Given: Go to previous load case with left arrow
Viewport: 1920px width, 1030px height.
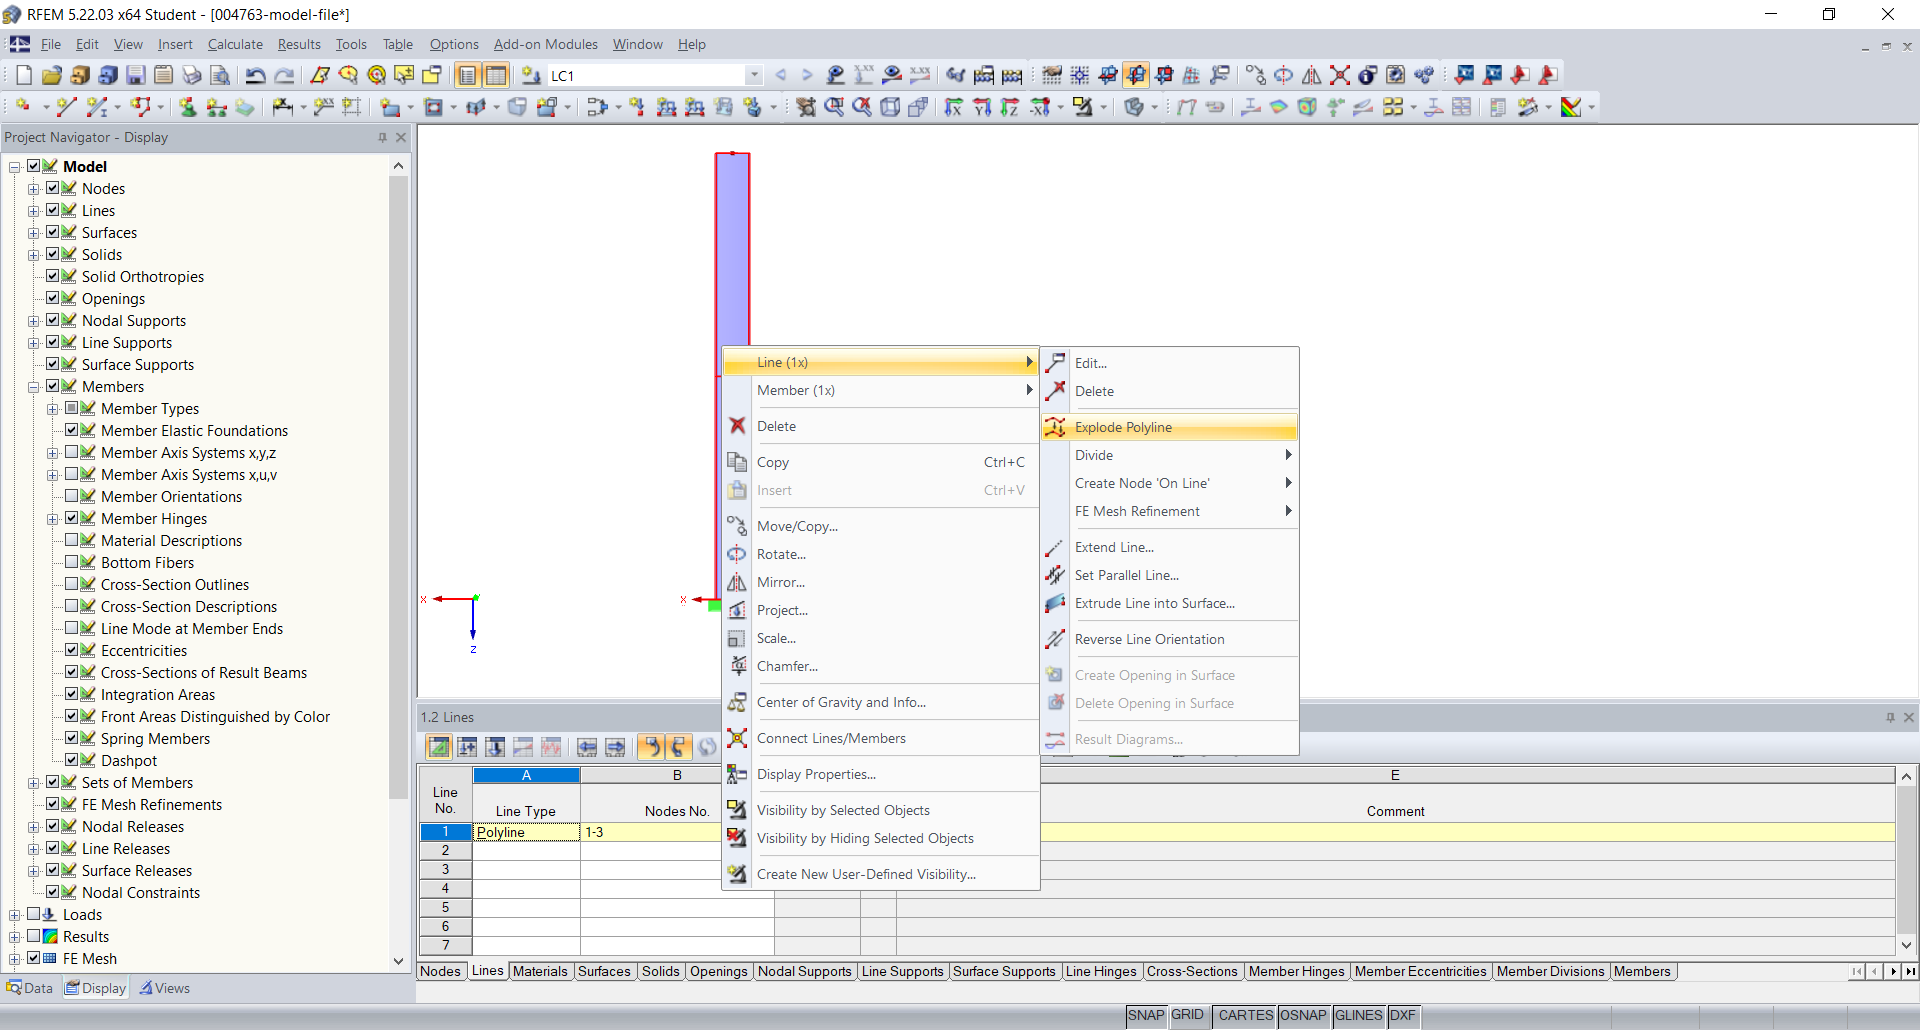Looking at the screenshot, I should click(x=781, y=75).
